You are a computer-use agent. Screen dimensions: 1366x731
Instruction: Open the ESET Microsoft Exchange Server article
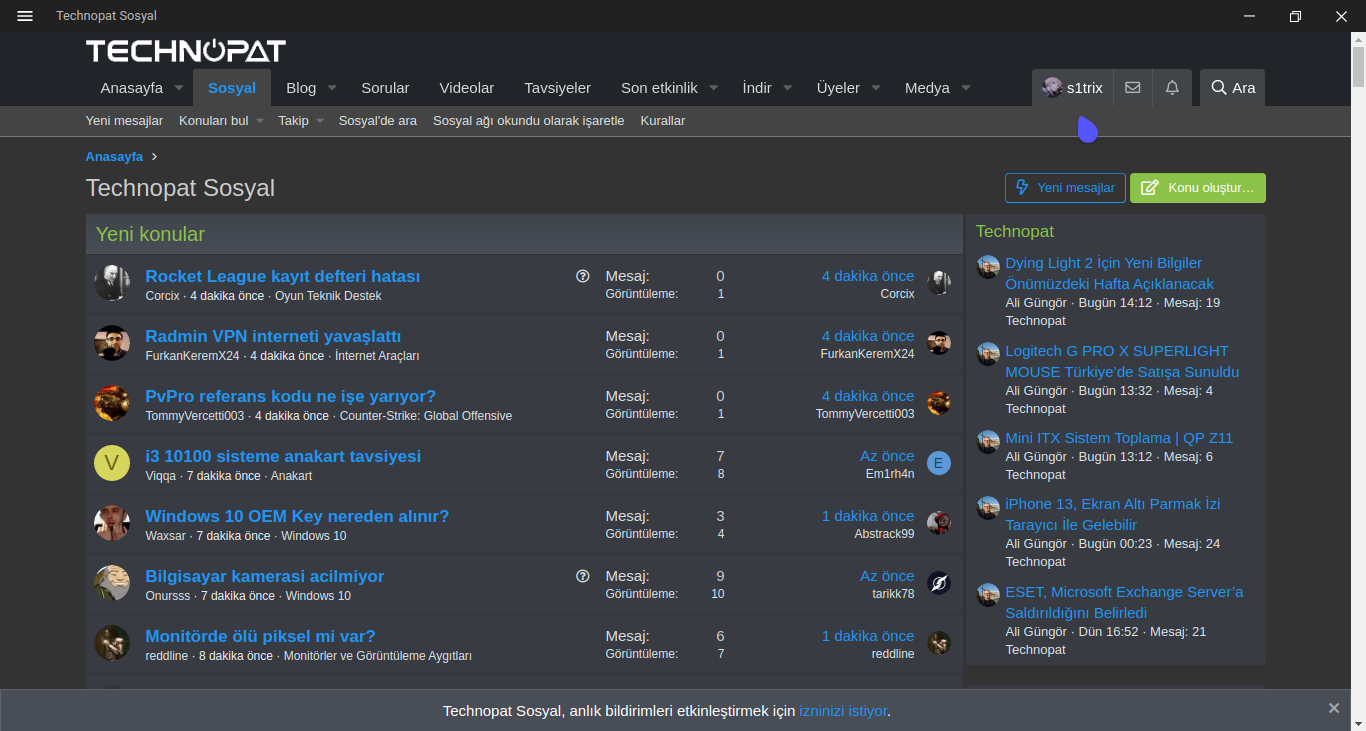(1124, 602)
